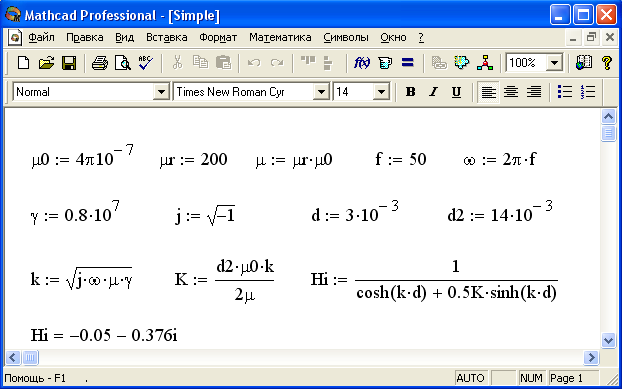Click the Component Wizard icon
The height and width of the screenshot is (389, 622).
coord(461,62)
